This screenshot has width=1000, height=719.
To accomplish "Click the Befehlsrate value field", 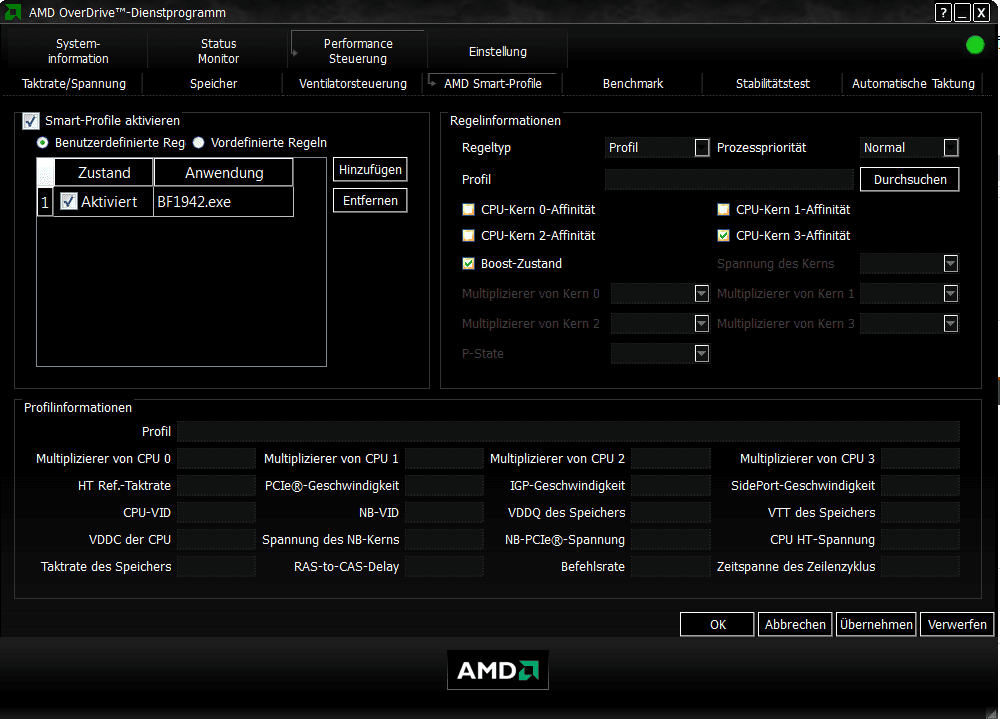I will 670,567.
